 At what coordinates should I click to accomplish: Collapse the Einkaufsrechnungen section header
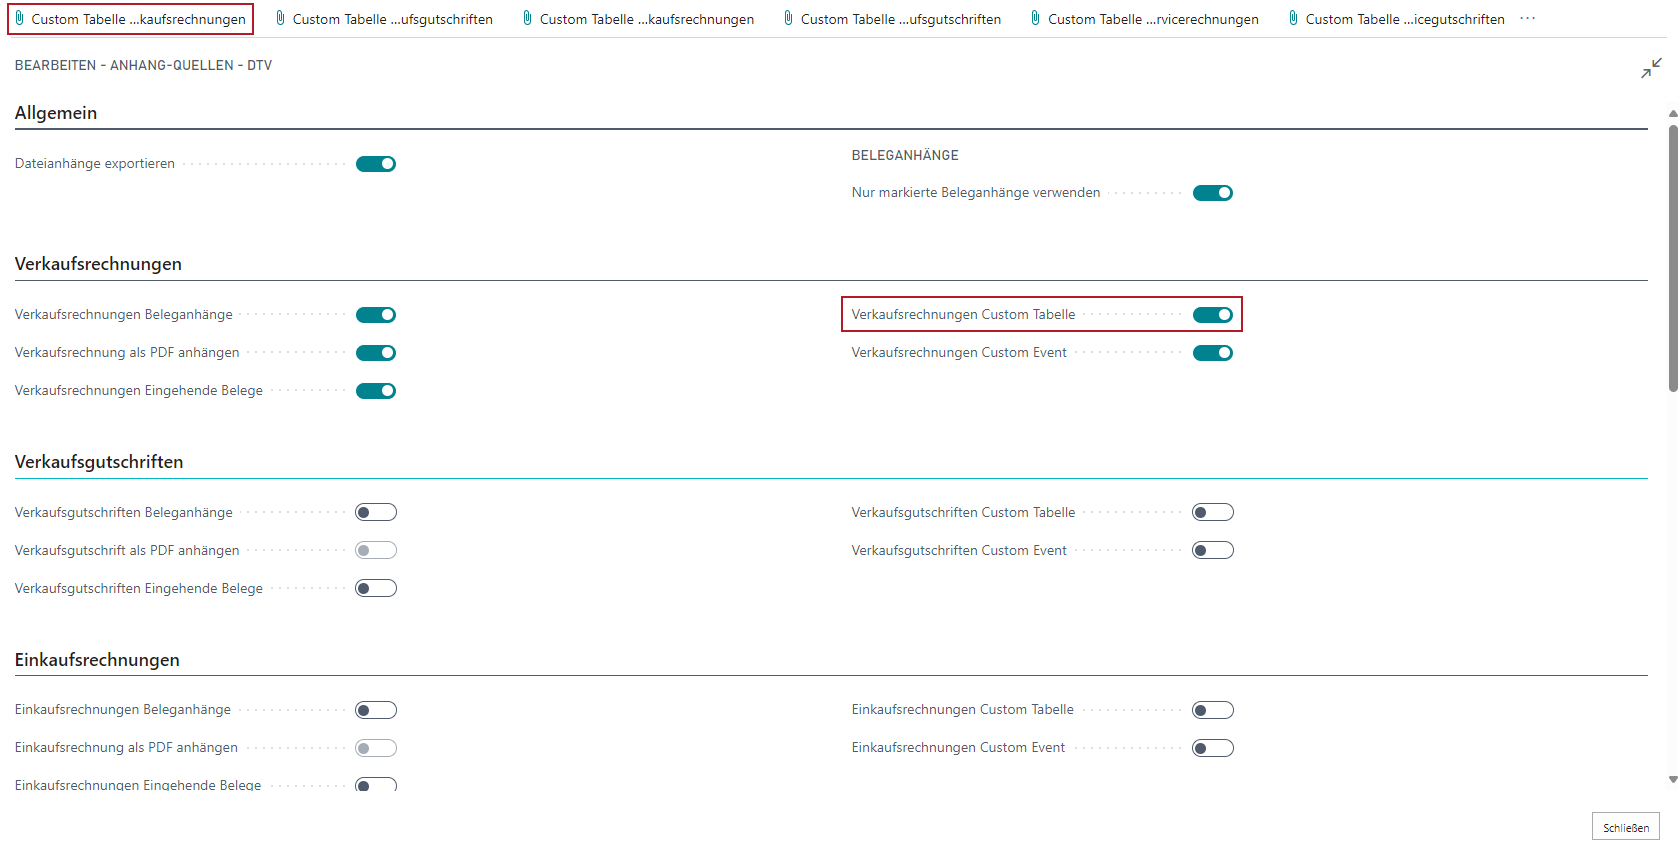point(97,660)
